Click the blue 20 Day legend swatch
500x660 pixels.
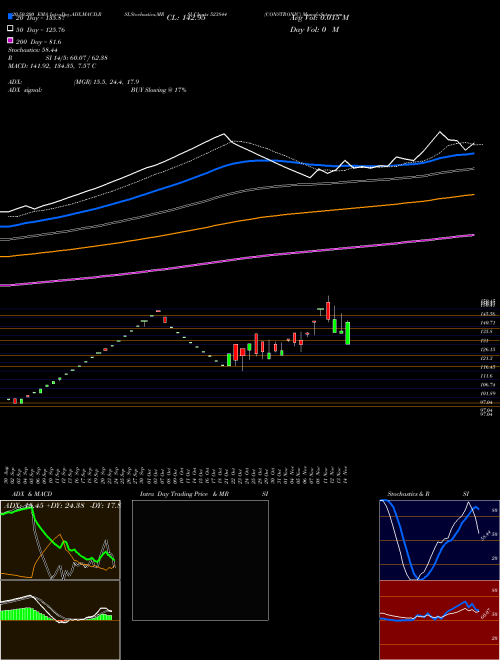pyautogui.click(x=11, y=17)
